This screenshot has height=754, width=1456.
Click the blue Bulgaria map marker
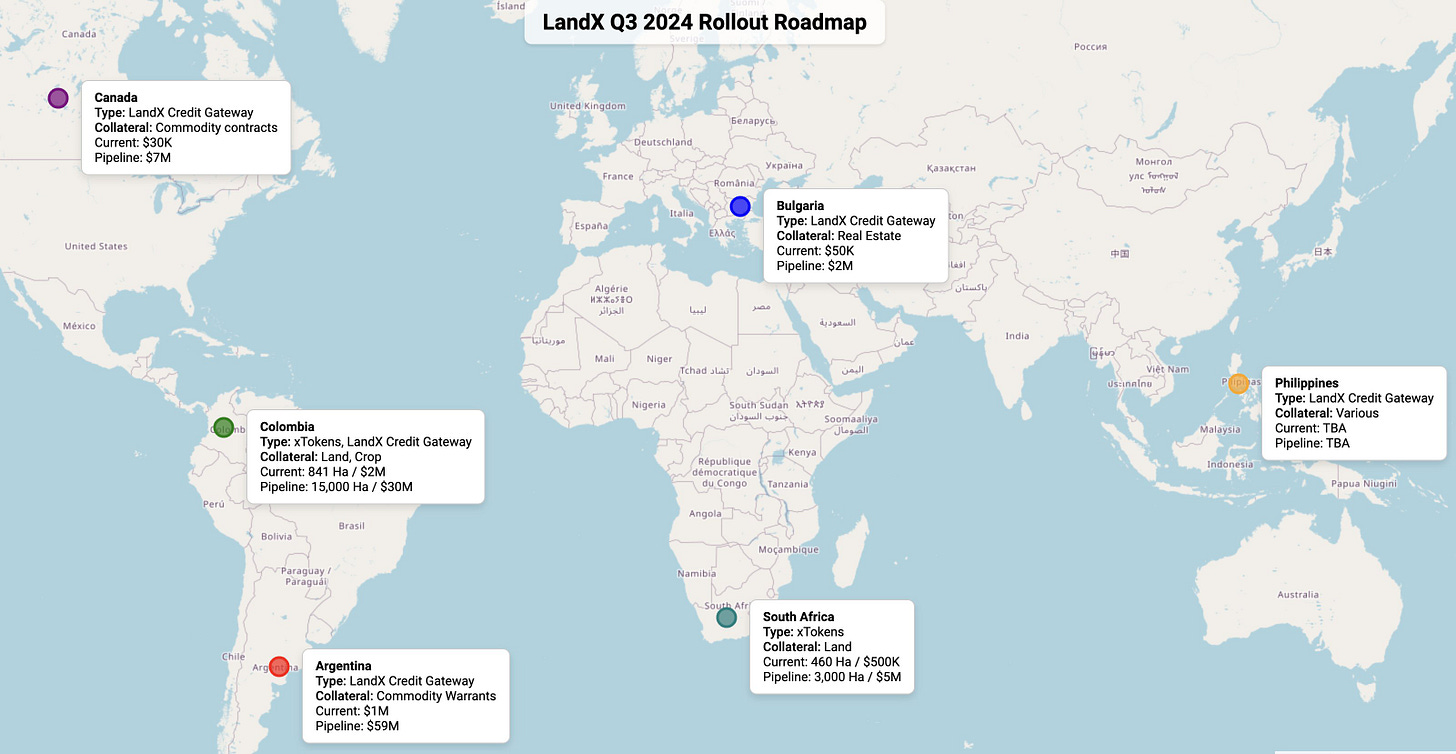click(x=740, y=207)
